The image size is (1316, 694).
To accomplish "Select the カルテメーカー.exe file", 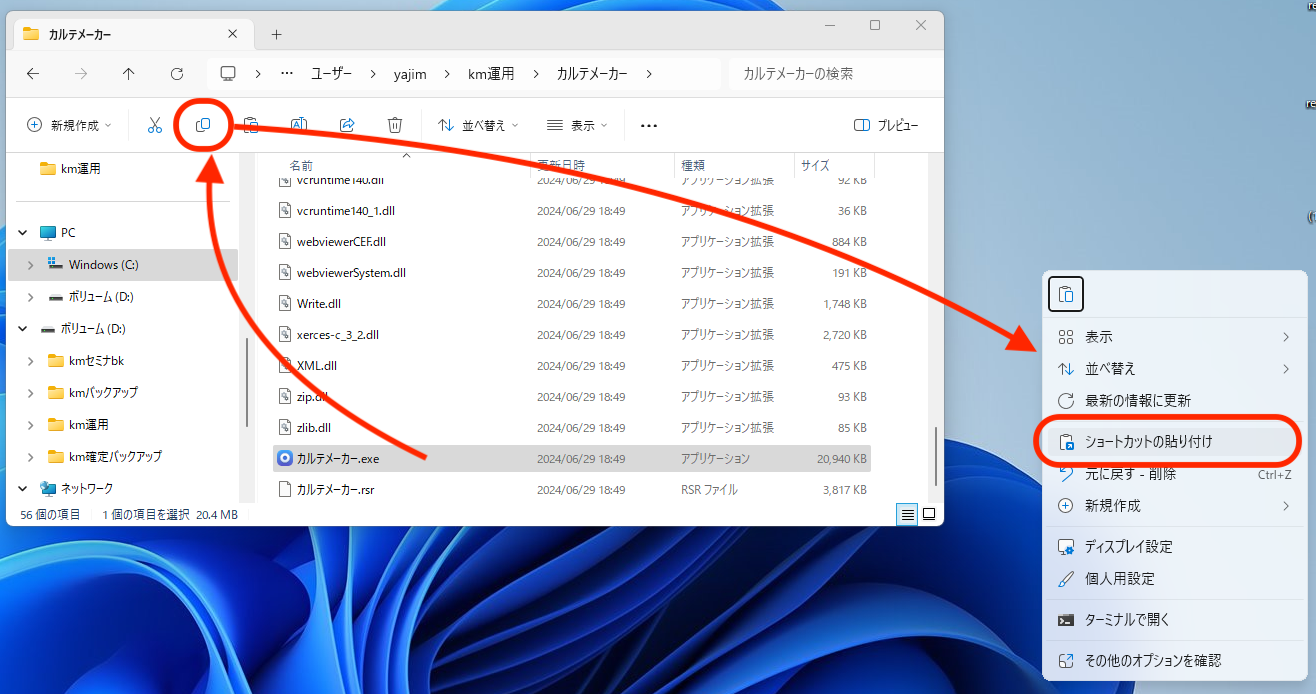I will [x=338, y=459].
